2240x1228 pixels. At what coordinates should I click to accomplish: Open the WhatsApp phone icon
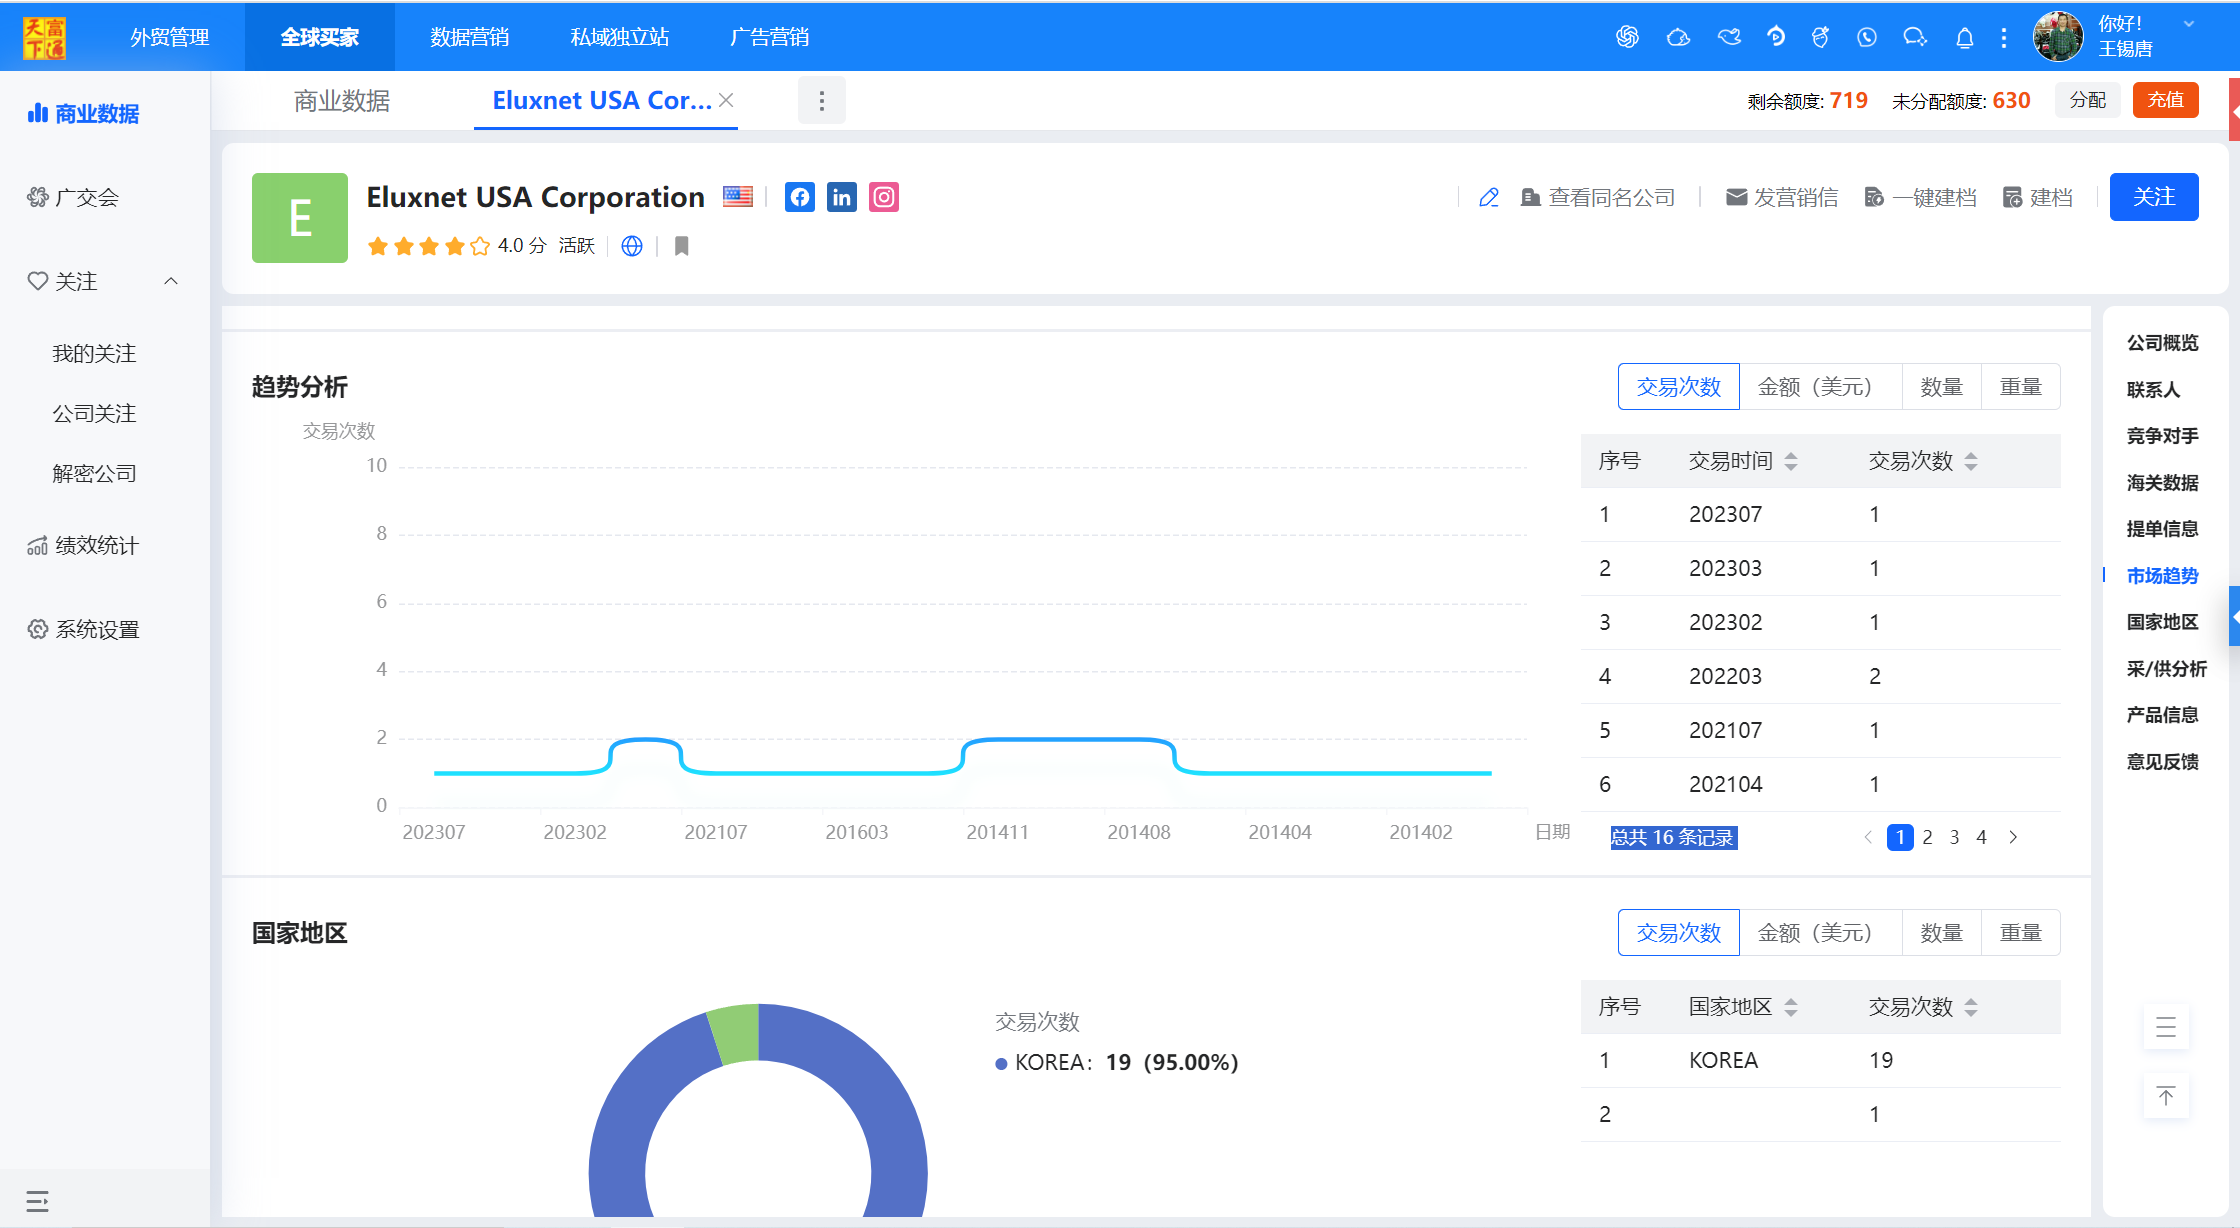[1867, 37]
